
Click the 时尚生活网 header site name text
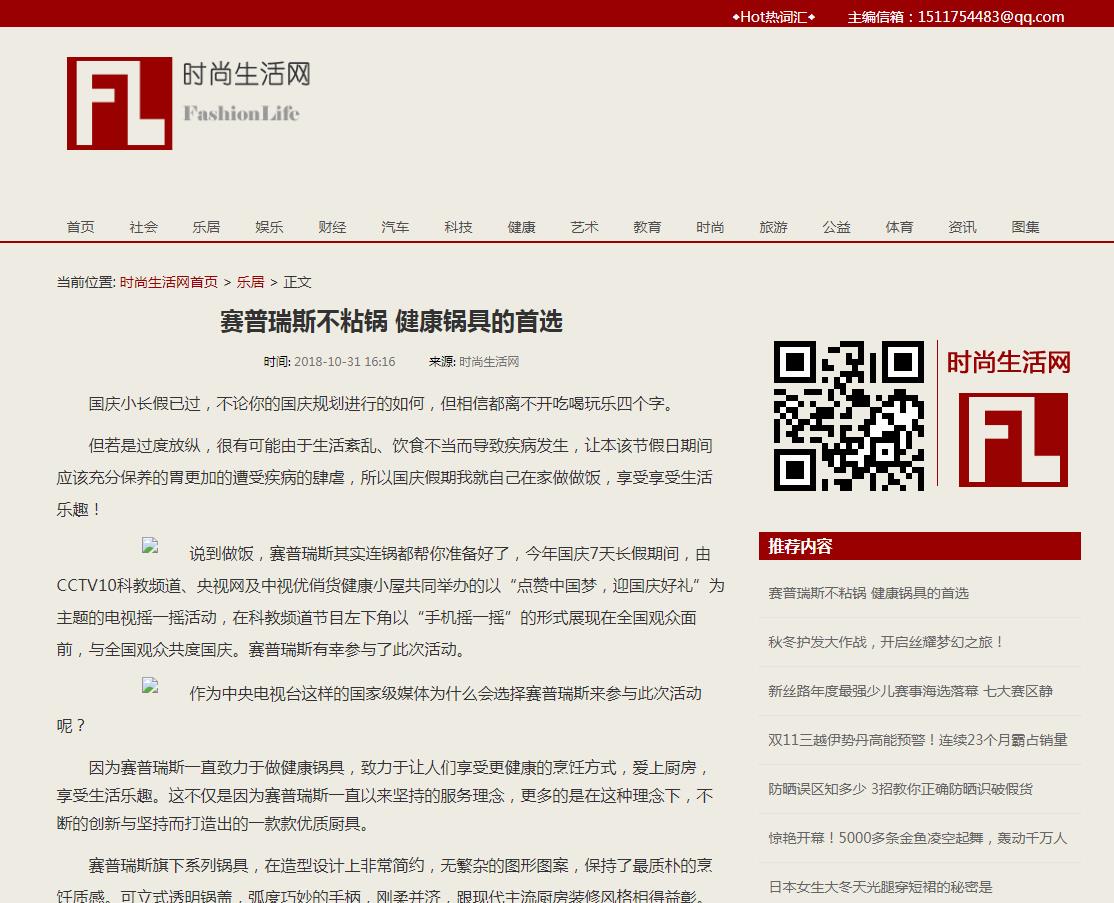tap(247, 74)
